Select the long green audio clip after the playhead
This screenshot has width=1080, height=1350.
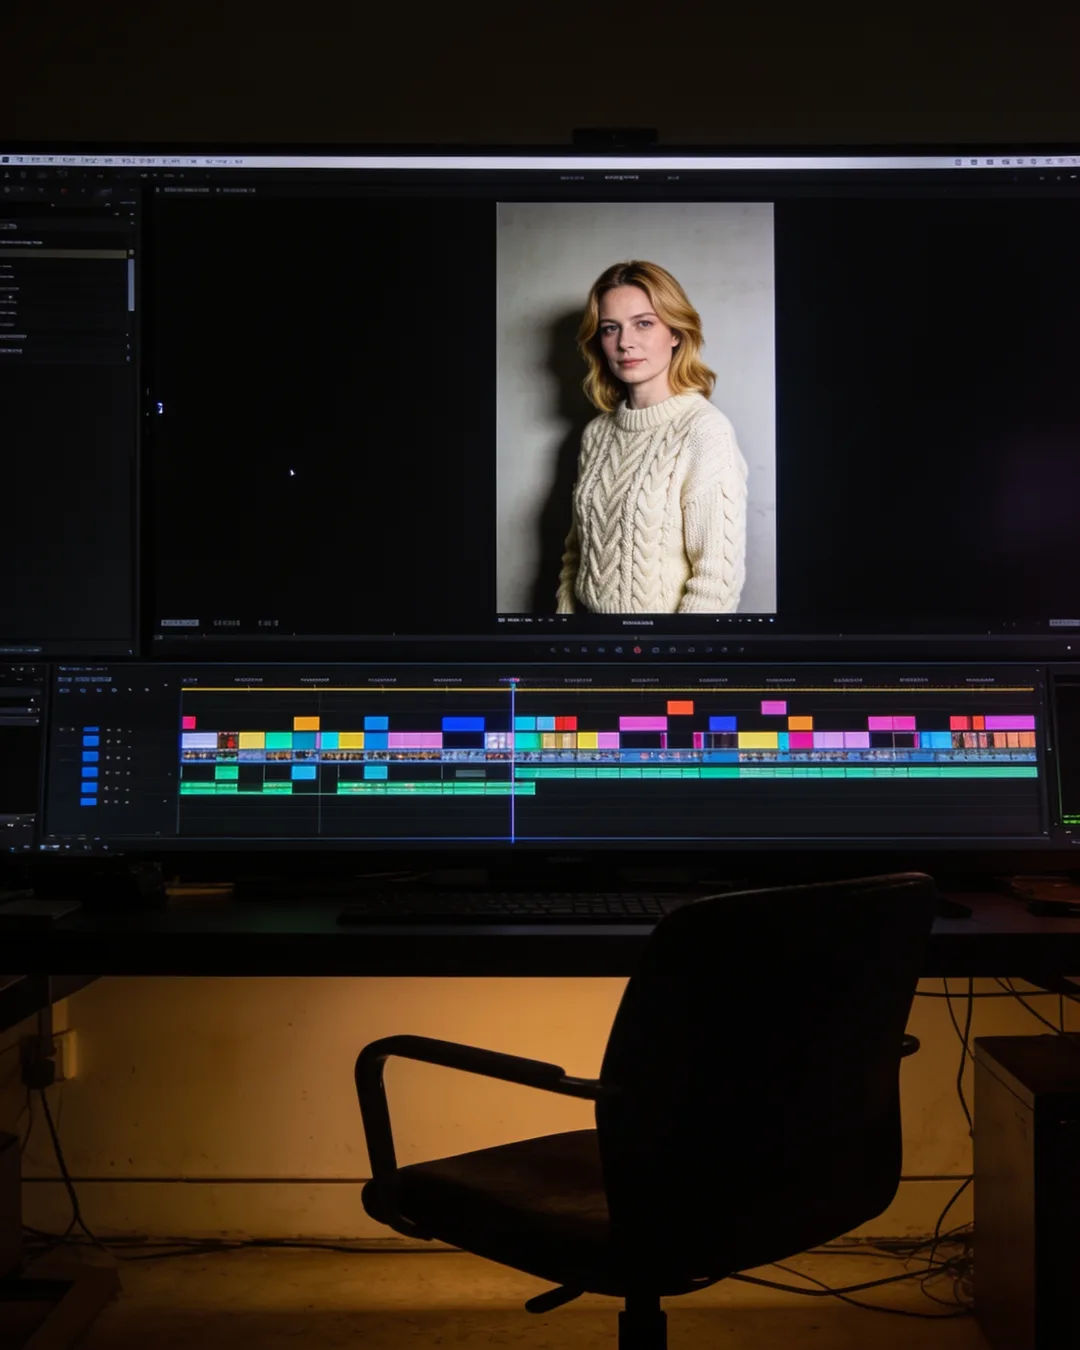(x=776, y=772)
